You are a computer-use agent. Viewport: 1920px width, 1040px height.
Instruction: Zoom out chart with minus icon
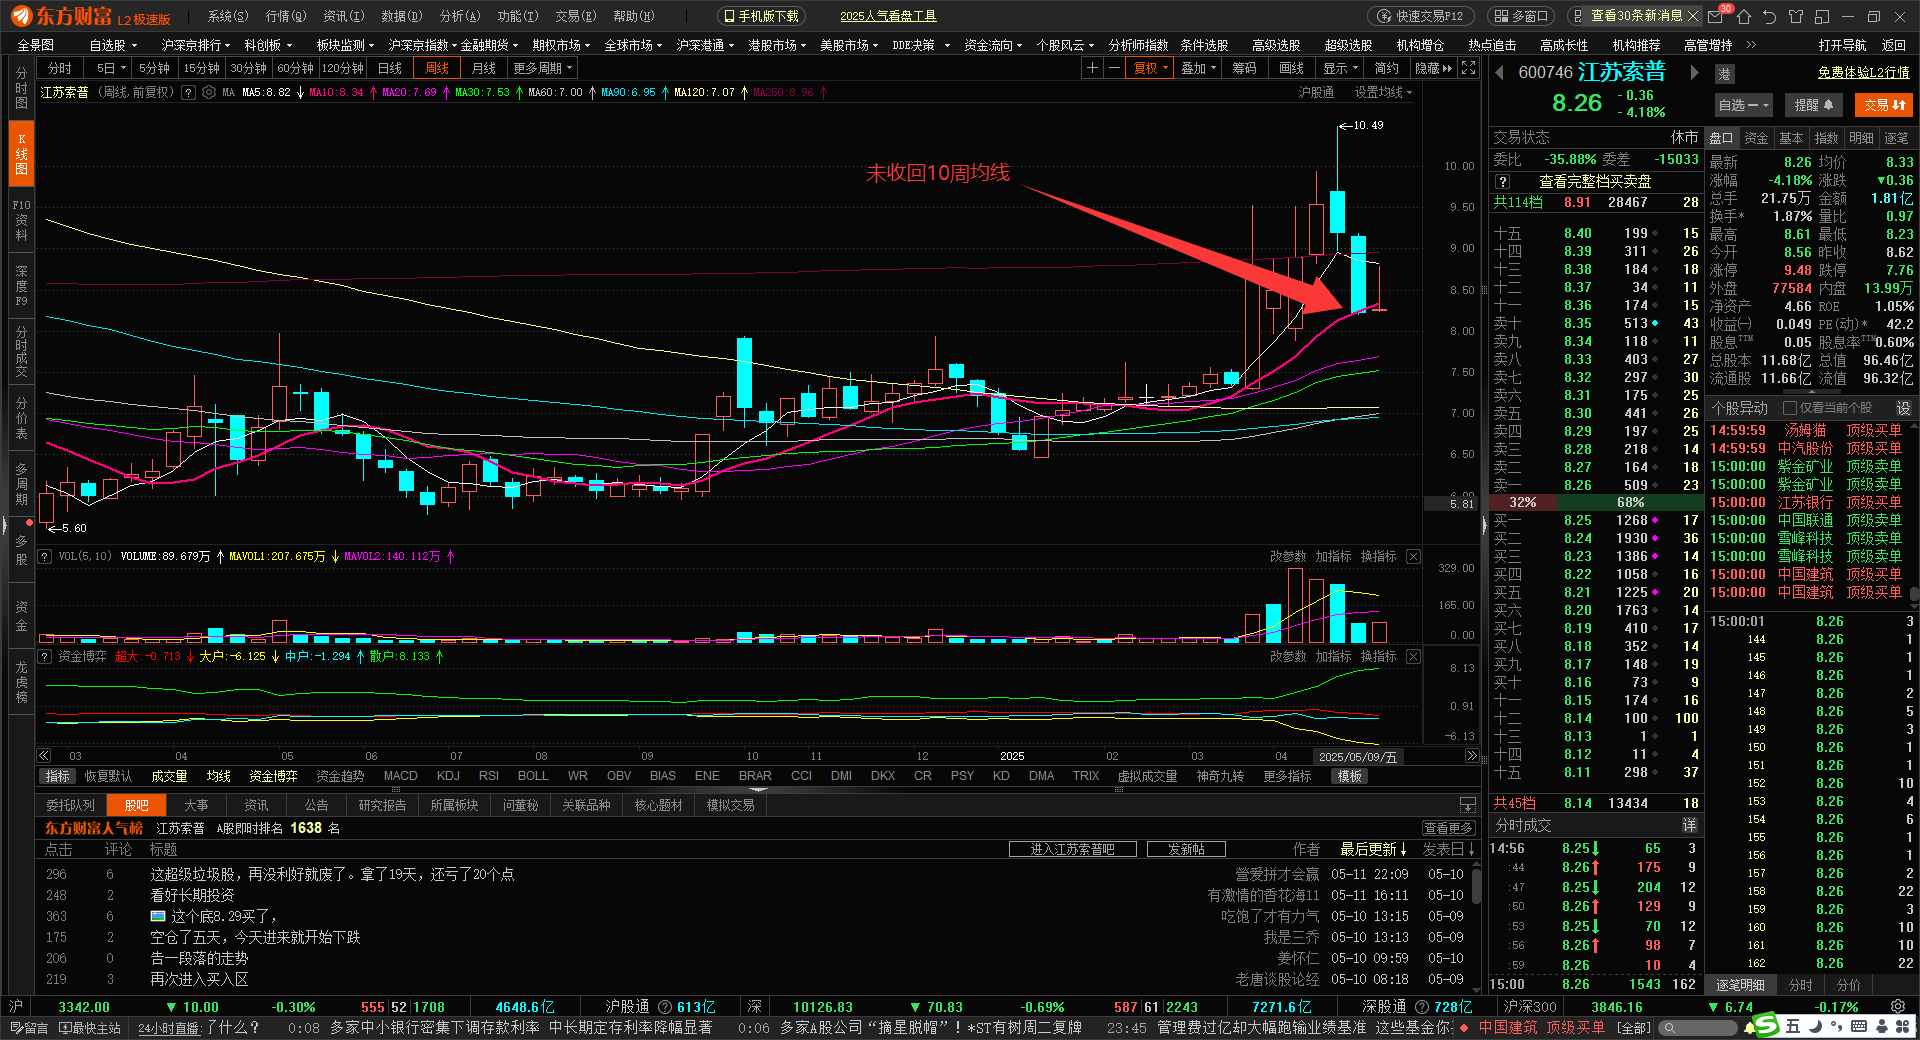coord(1115,68)
